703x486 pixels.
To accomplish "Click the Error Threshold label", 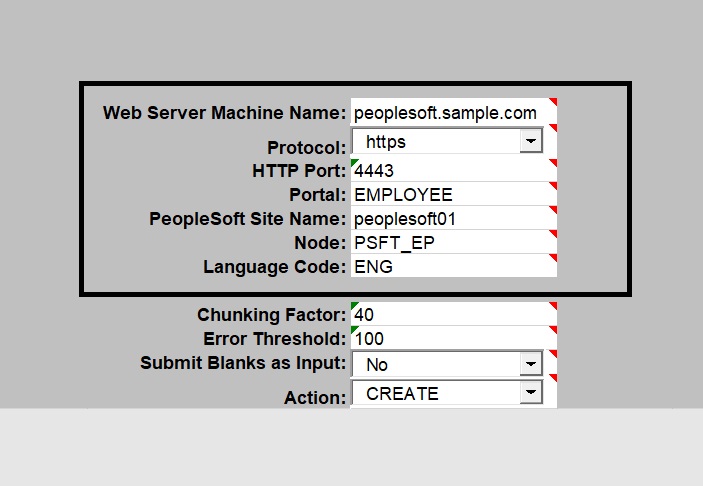I will coord(274,339).
